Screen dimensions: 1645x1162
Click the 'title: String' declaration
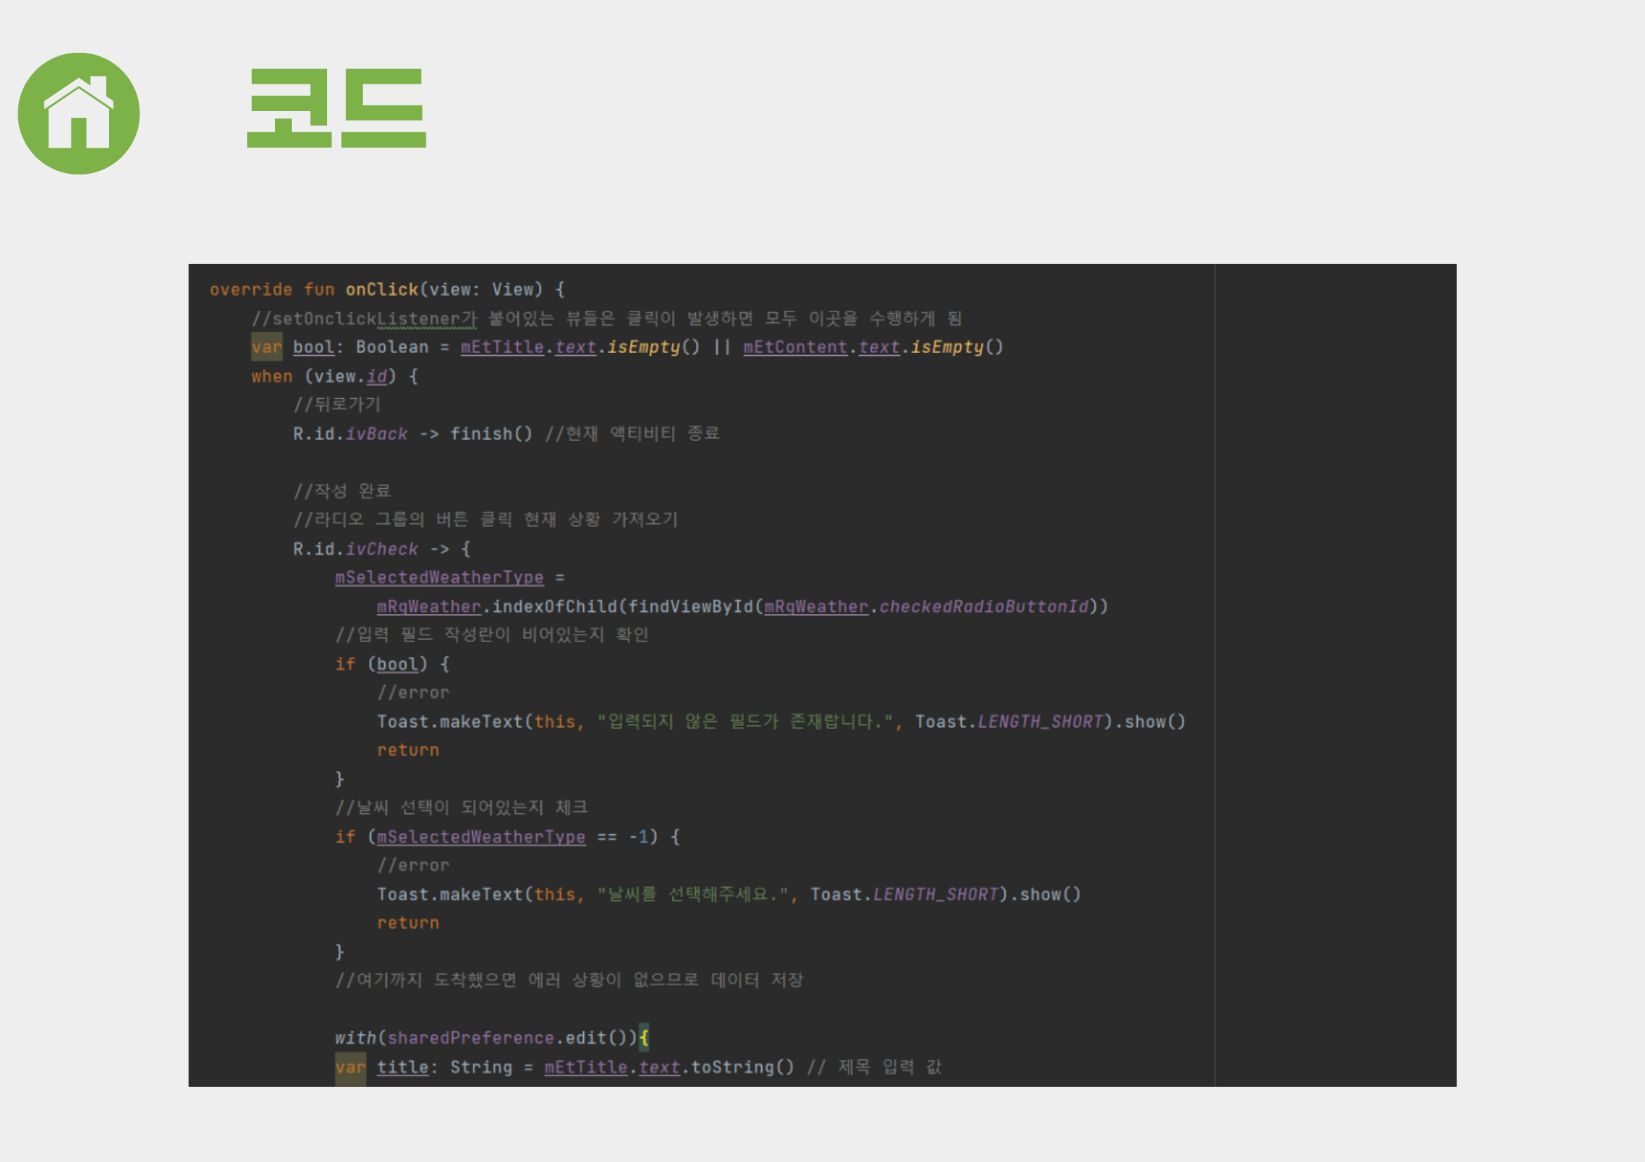point(444,1067)
